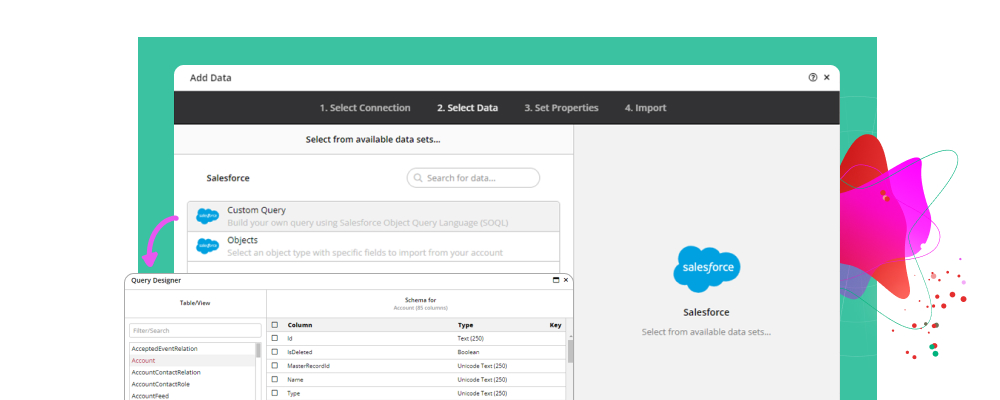Check the Name column checkbox
The width and height of the screenshot is (1000, 400).
(275, 380)
